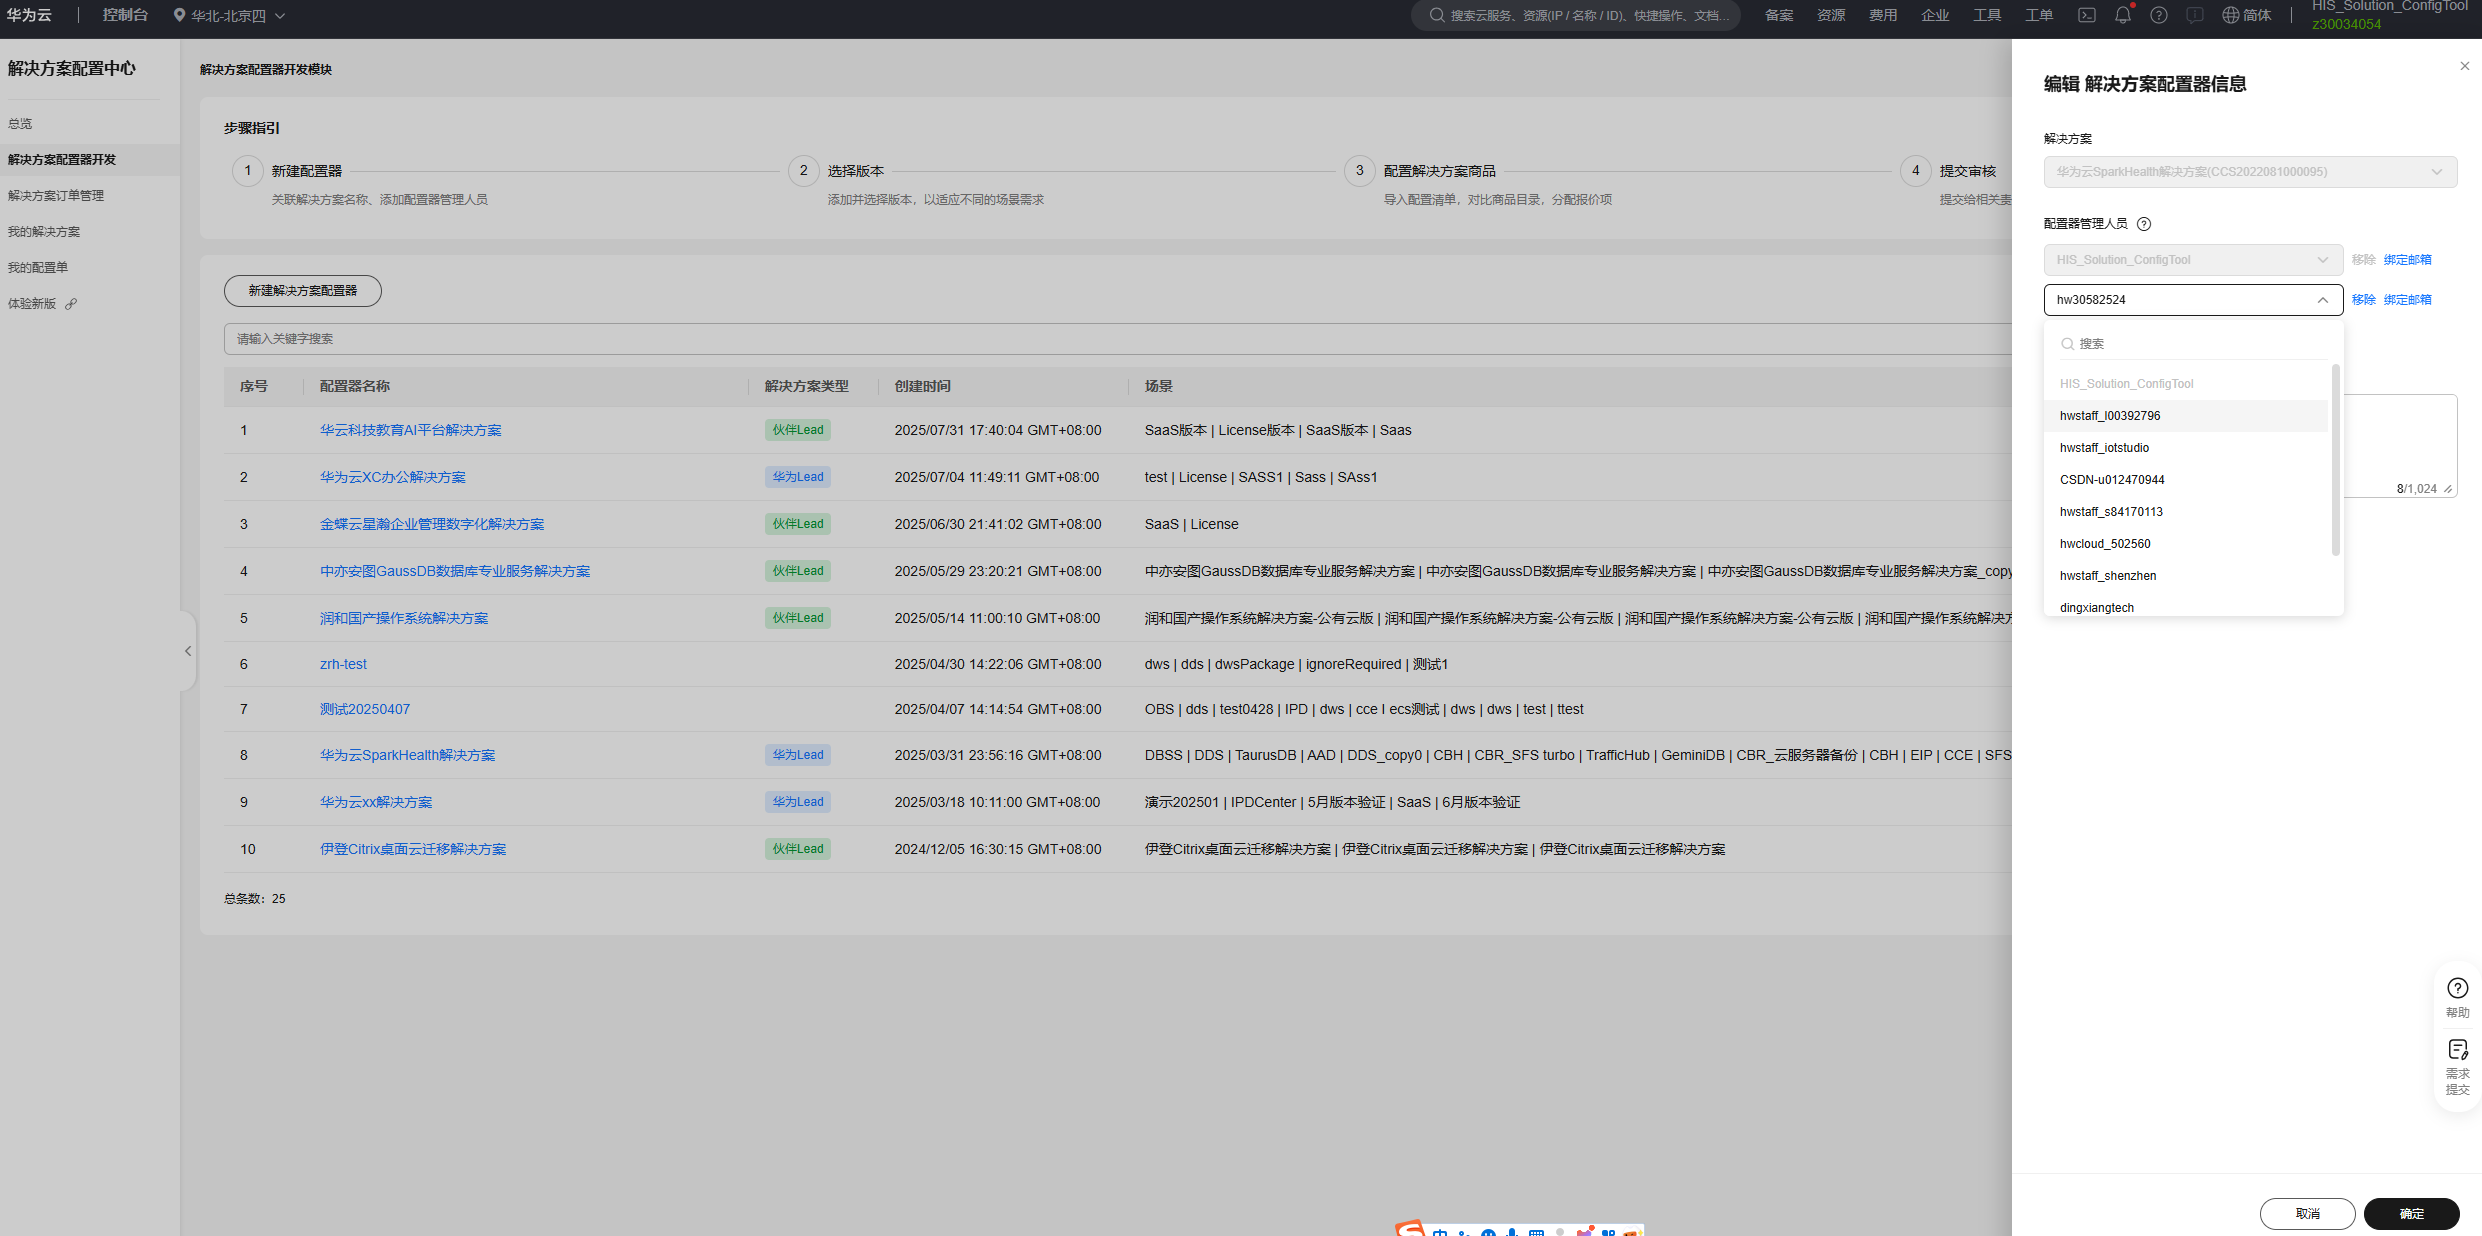Click 资源 in the top navigation
The width and height of the screenshot is (2482, 1236).
pyautogui.click(x=1831, y=15)
